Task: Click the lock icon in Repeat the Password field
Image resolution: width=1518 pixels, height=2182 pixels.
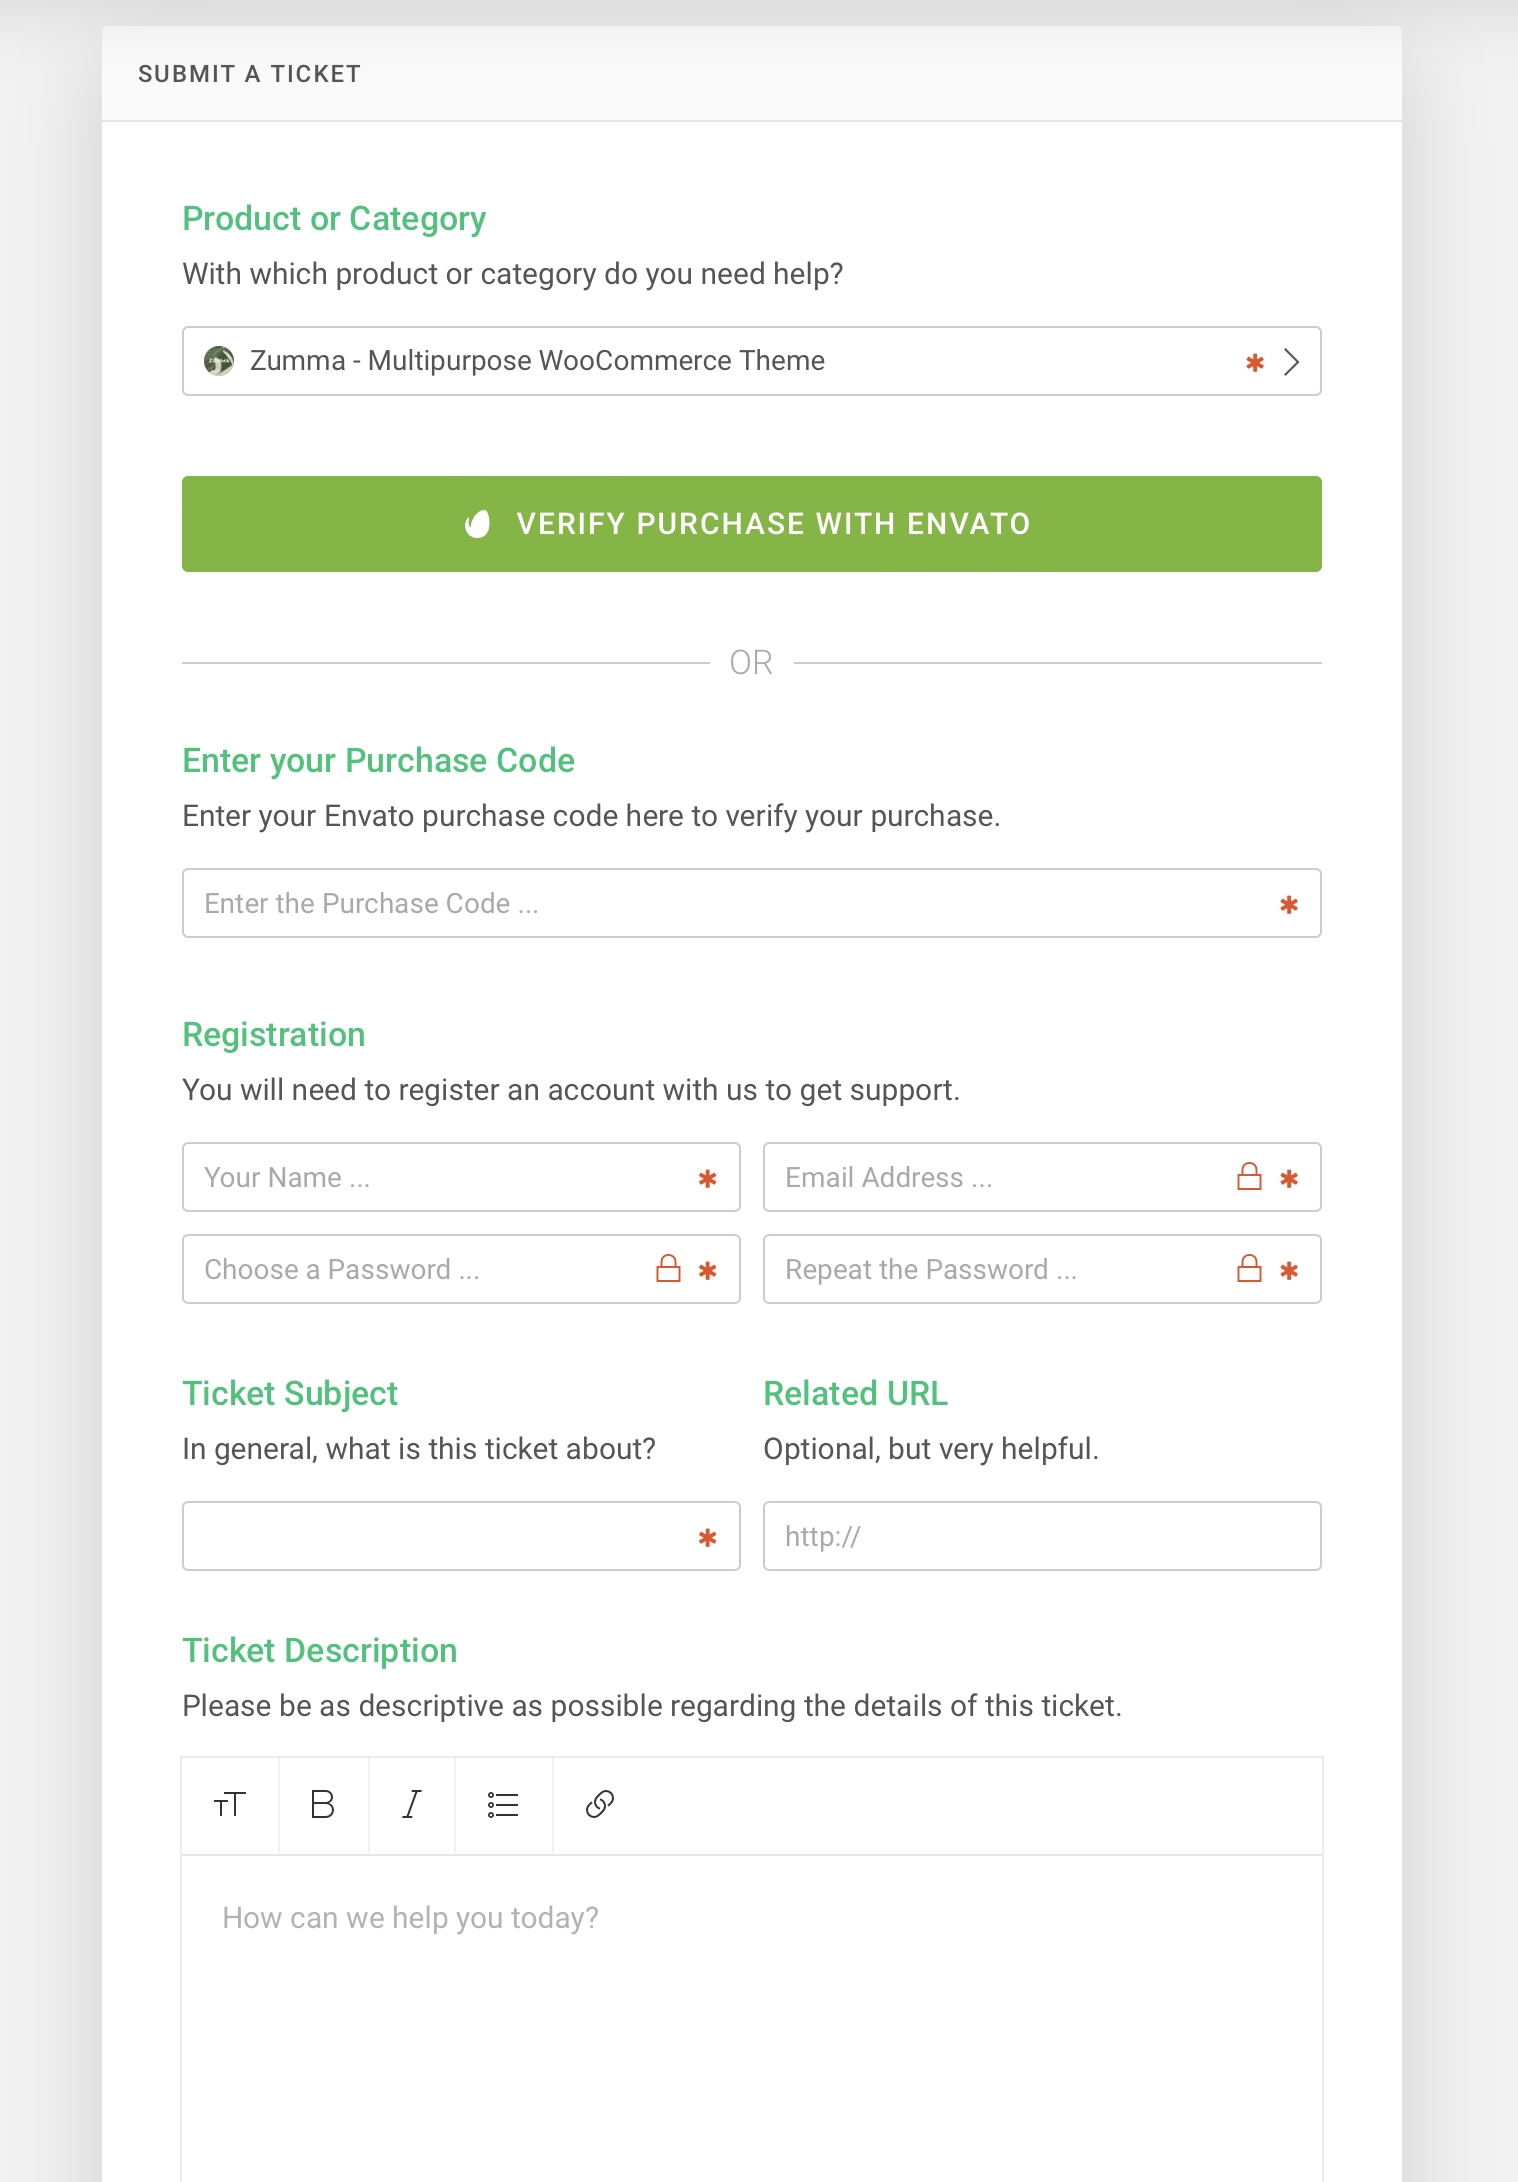Action: pos(1249,1269)
